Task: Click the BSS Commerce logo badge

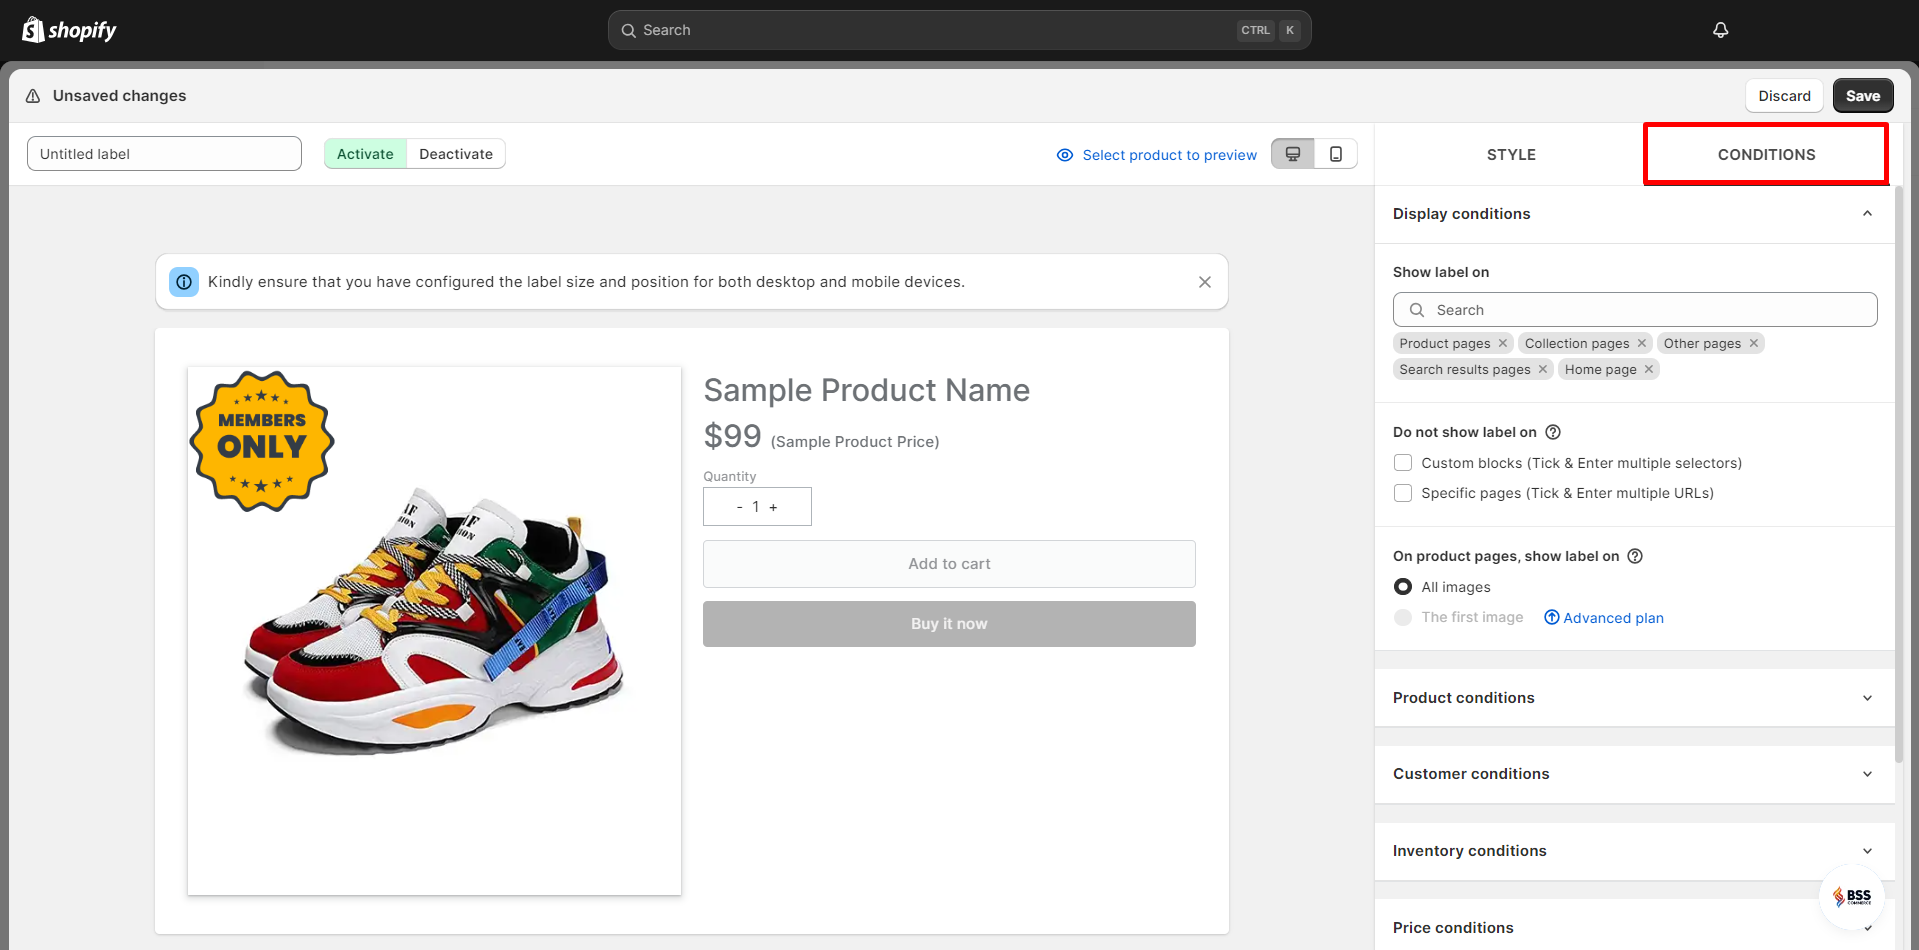Action: tap(1855, 897)
